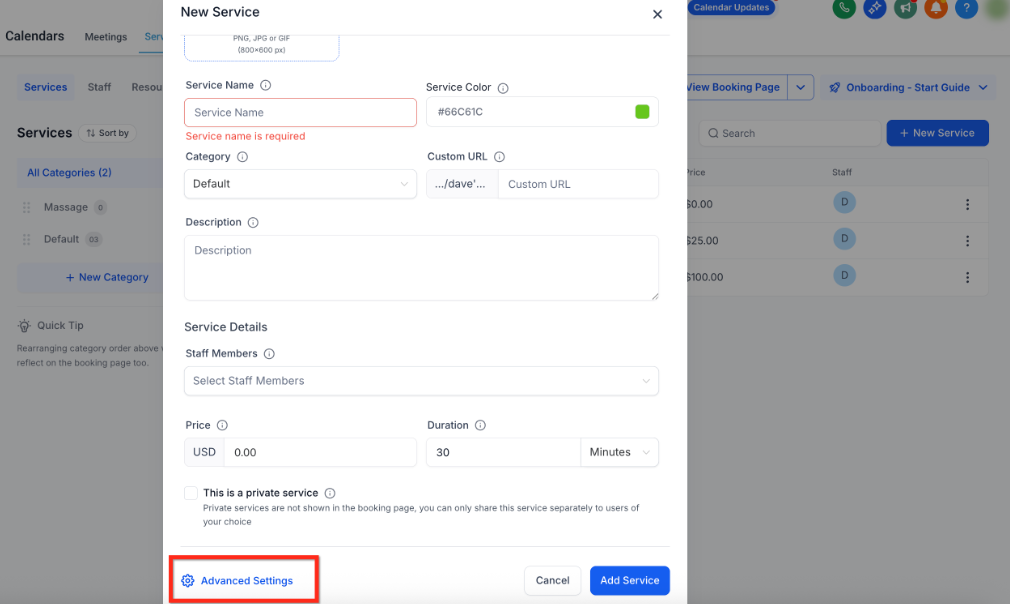
Task: Click the blue help question mark icon
Action: [x=965, y=8]
